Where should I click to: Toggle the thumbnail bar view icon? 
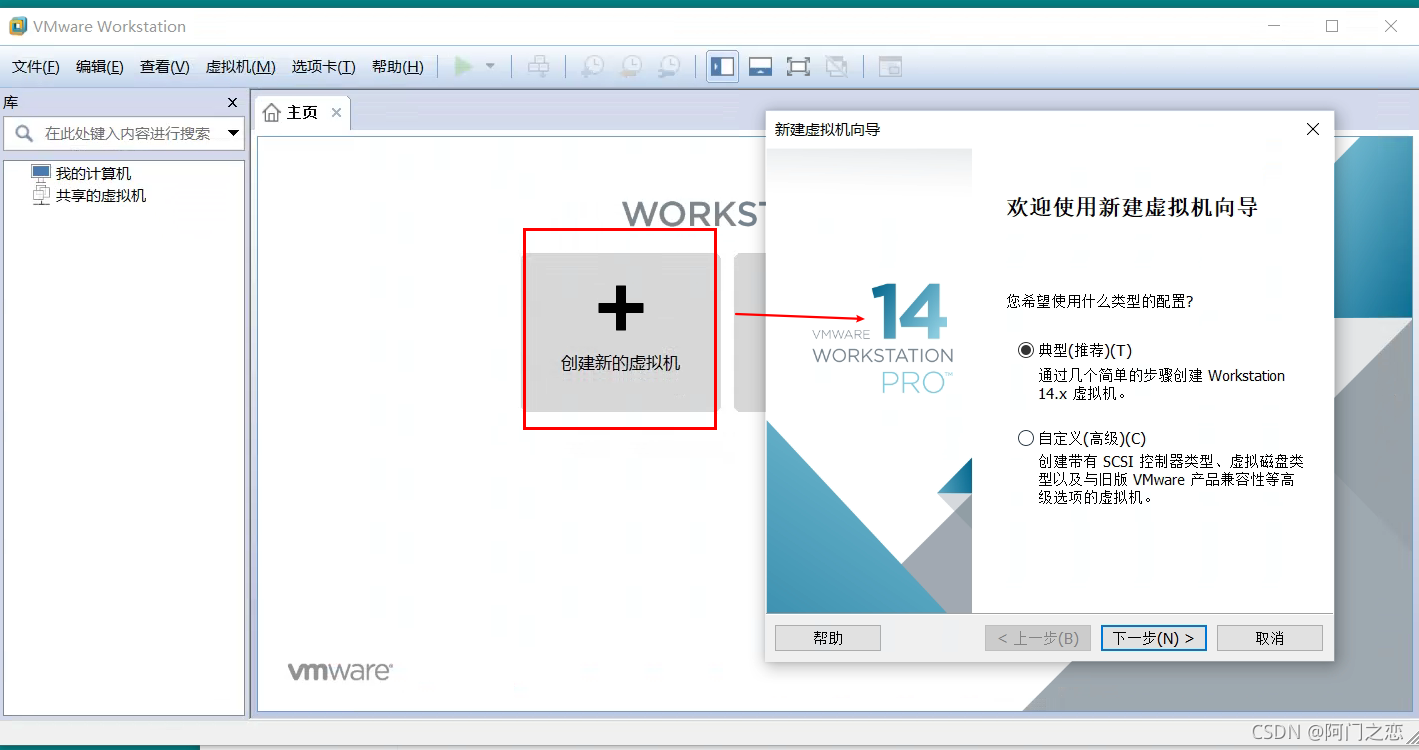(760, 67)
